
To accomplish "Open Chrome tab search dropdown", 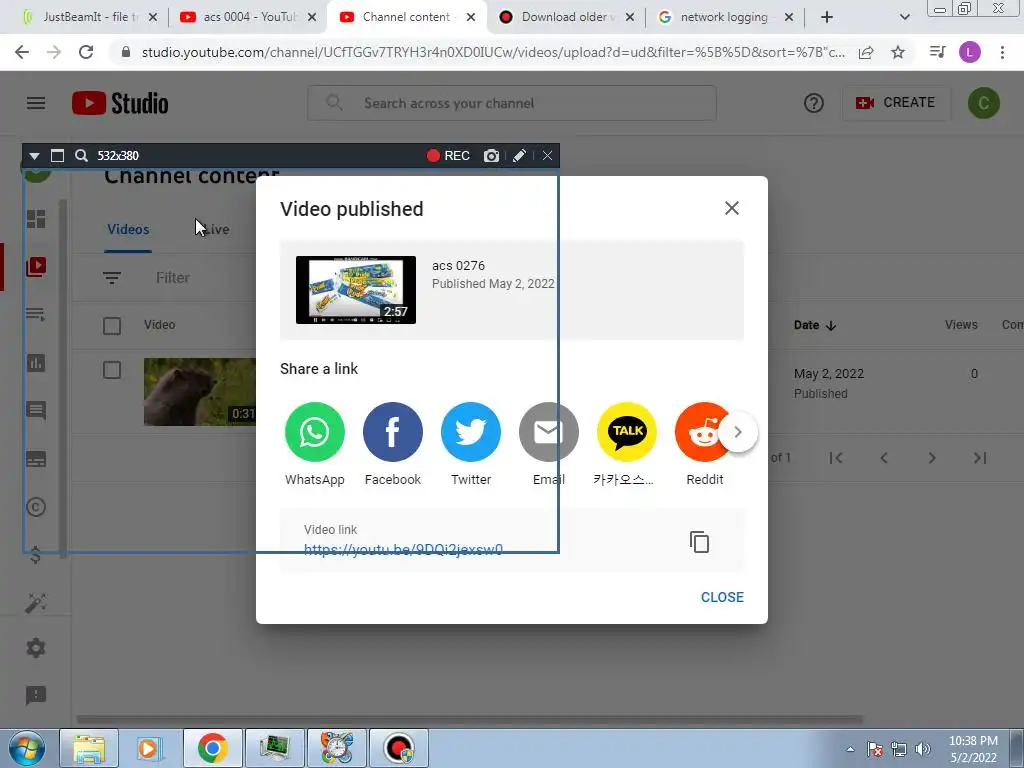I will pos(904,17).
